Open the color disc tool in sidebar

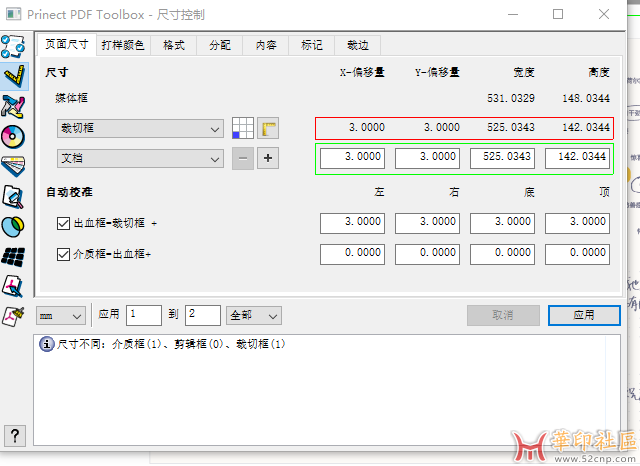coord(14,135)
